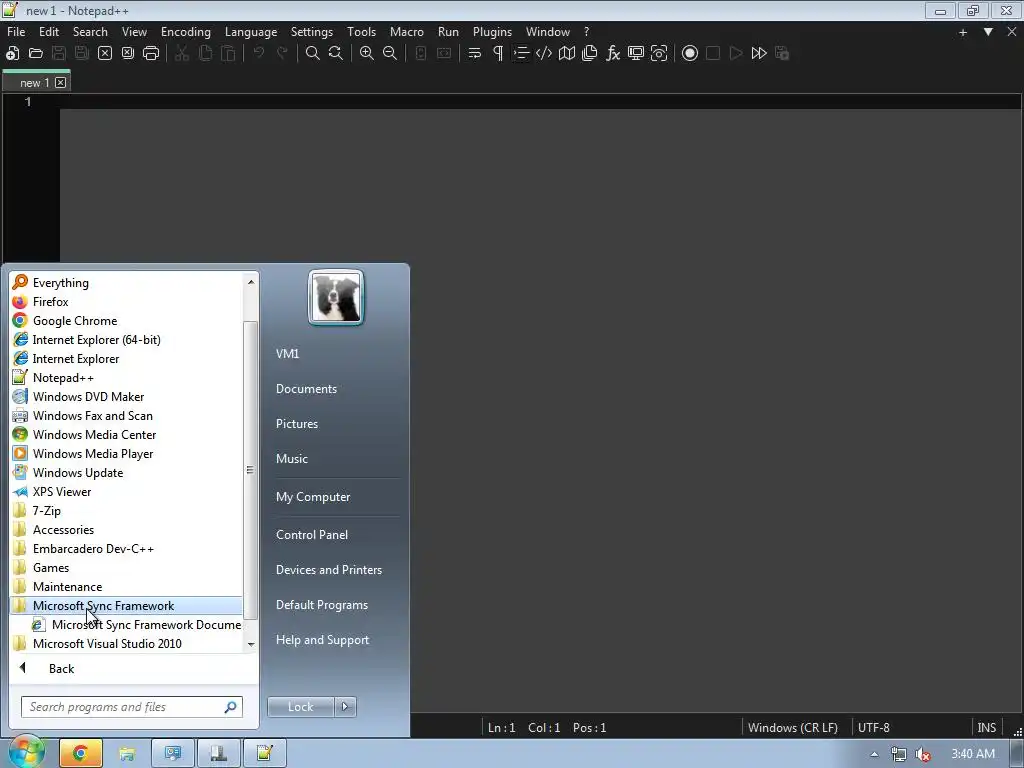The image size is (1024, 768).
Task: Click the Save toolbar icon
Action: pyautogui.click(x=59, y=54)
